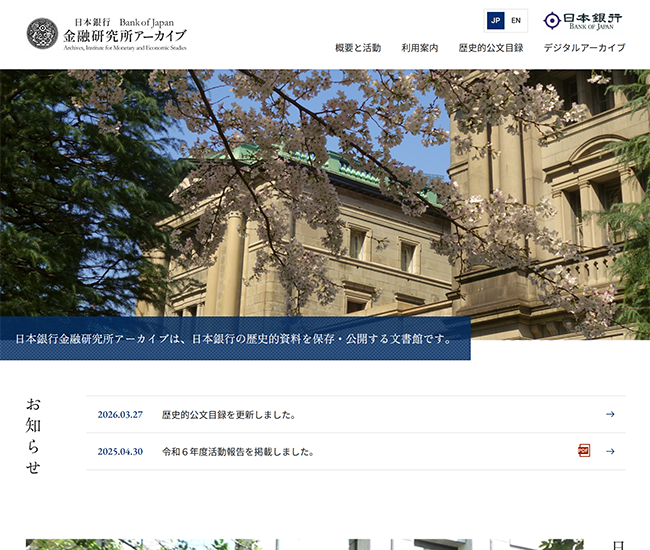Click the date 2026.03.27
The image size is (650, 550).
point(120,414)
